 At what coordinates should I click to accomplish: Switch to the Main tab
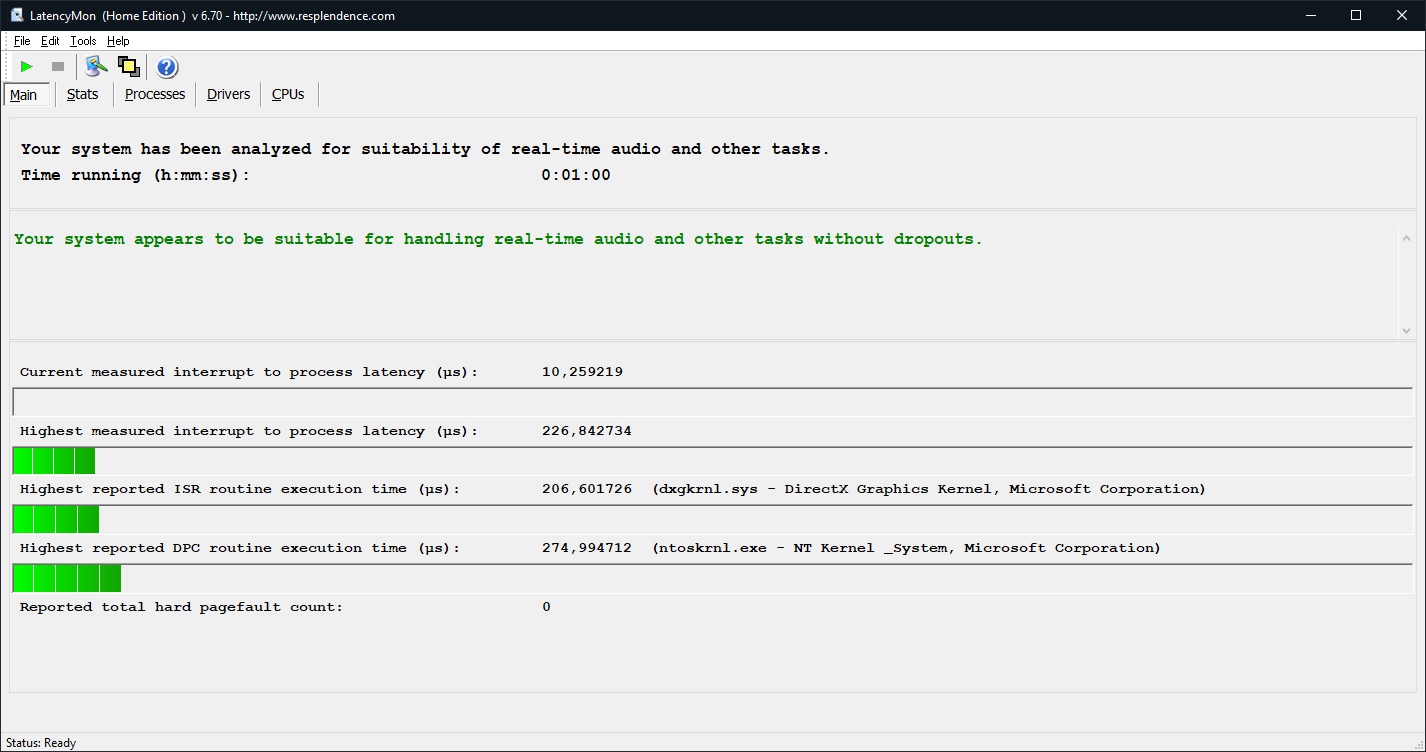pyautogui.click(x=24, y=95)
